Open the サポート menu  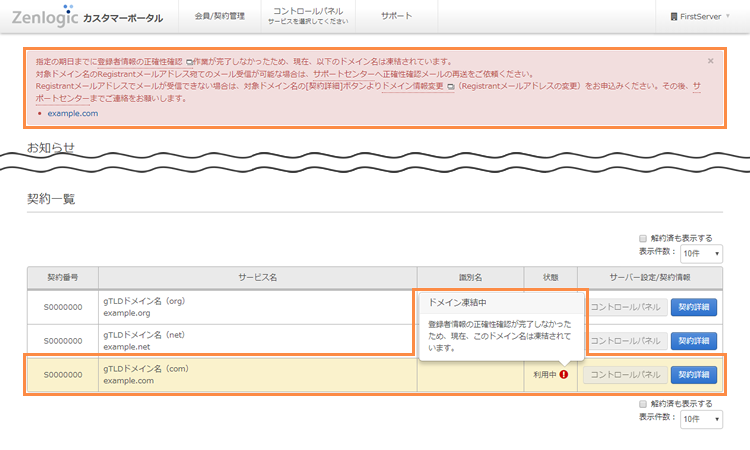[x=396, y=16]
